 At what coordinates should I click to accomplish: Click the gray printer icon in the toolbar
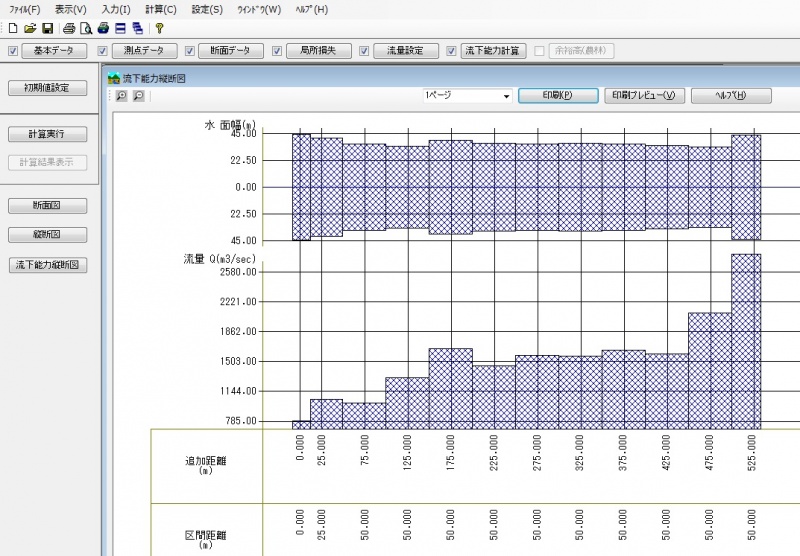(x=69, y=29)
